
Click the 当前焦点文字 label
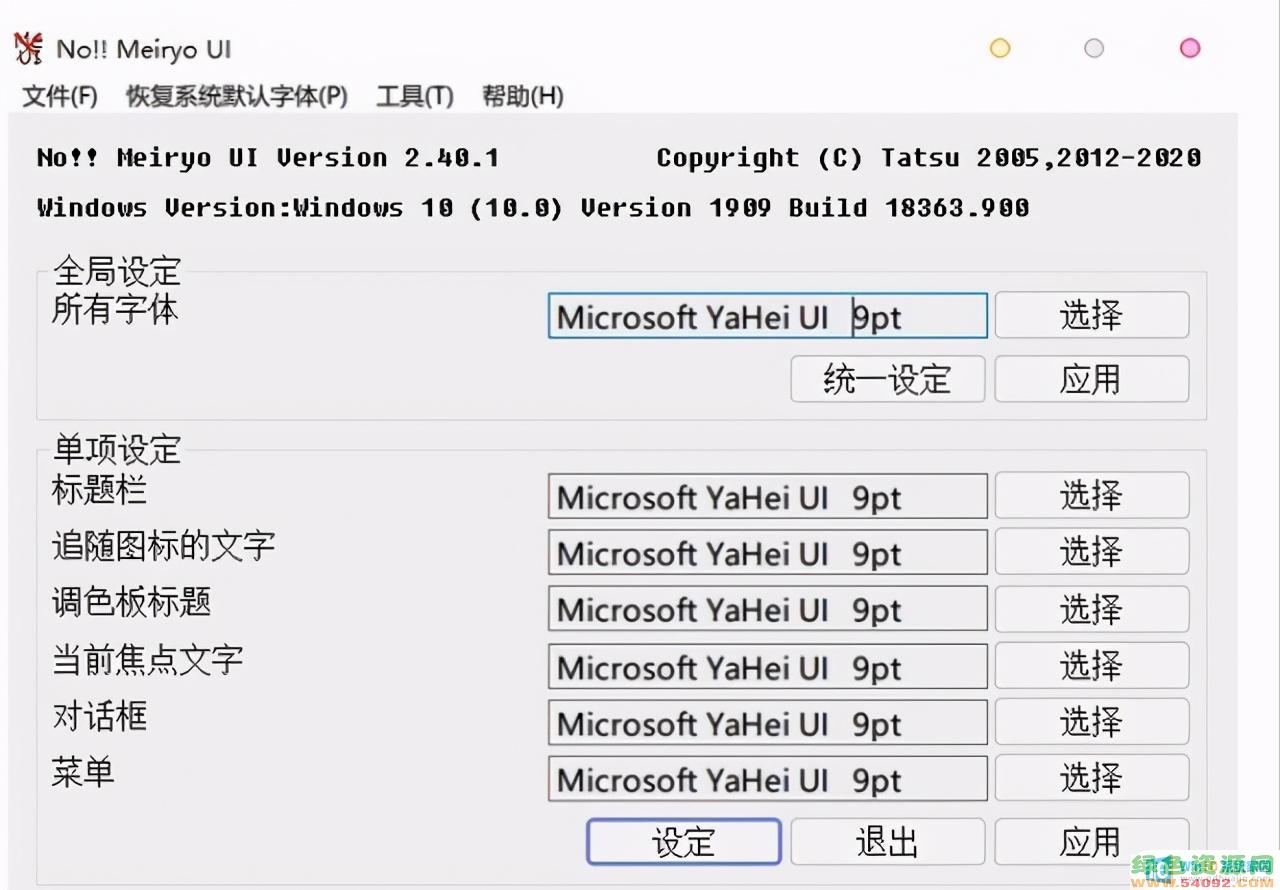147,660
